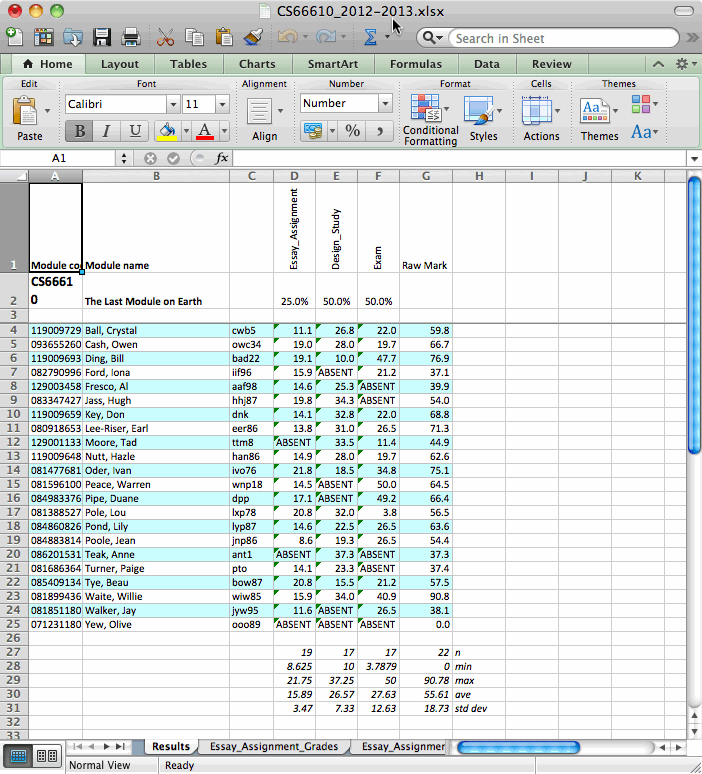Switch to Normal View button

point(18,756)
